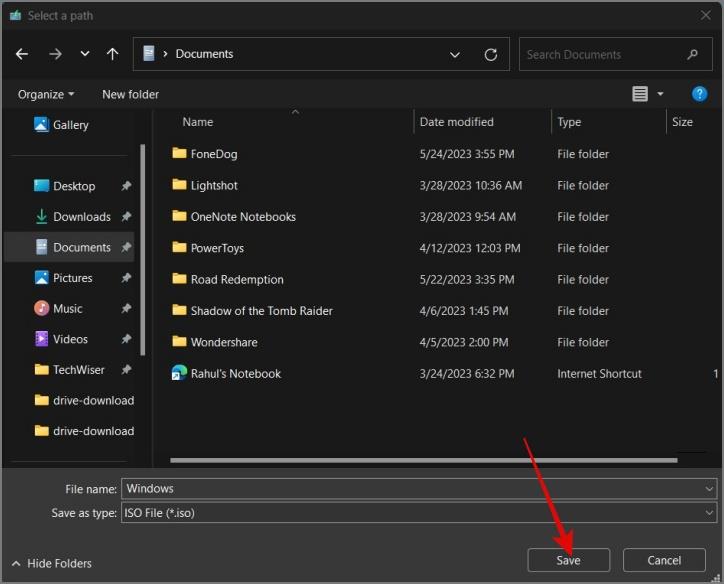Select Shadow of the Tomb Raider folder
The height and width of the screenshot is (584, 724).
click(261, 311)
